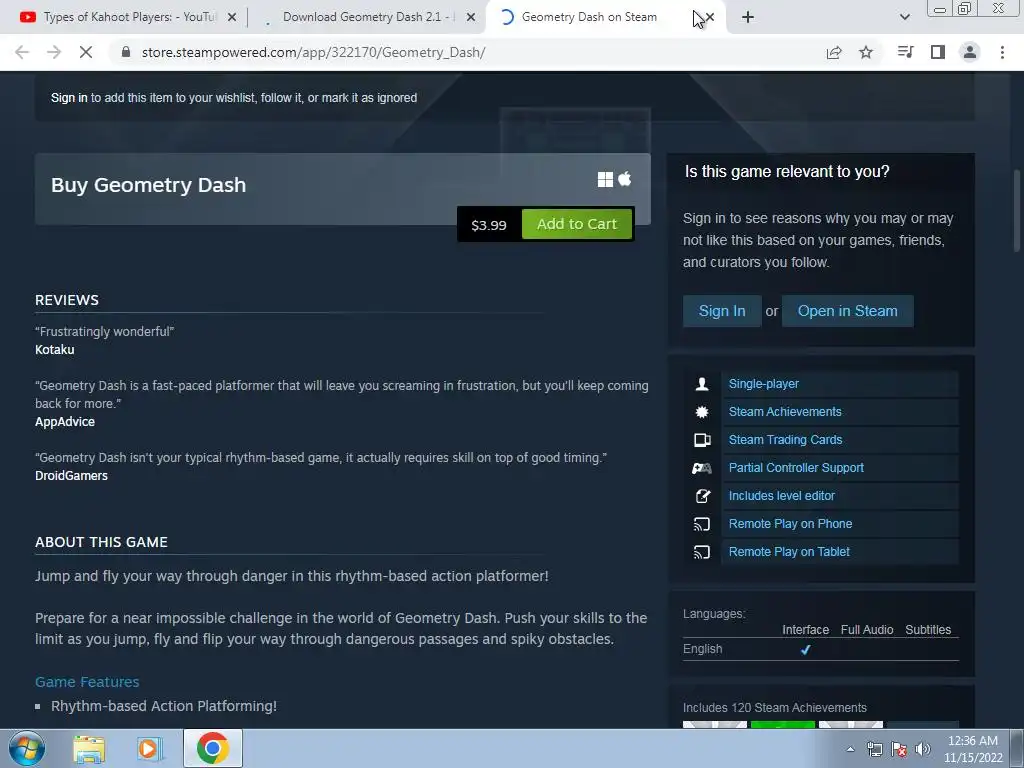Click the Apple macOS platform icon
The height and width of the screenshot is (768, 1024).
click(625, 179)
